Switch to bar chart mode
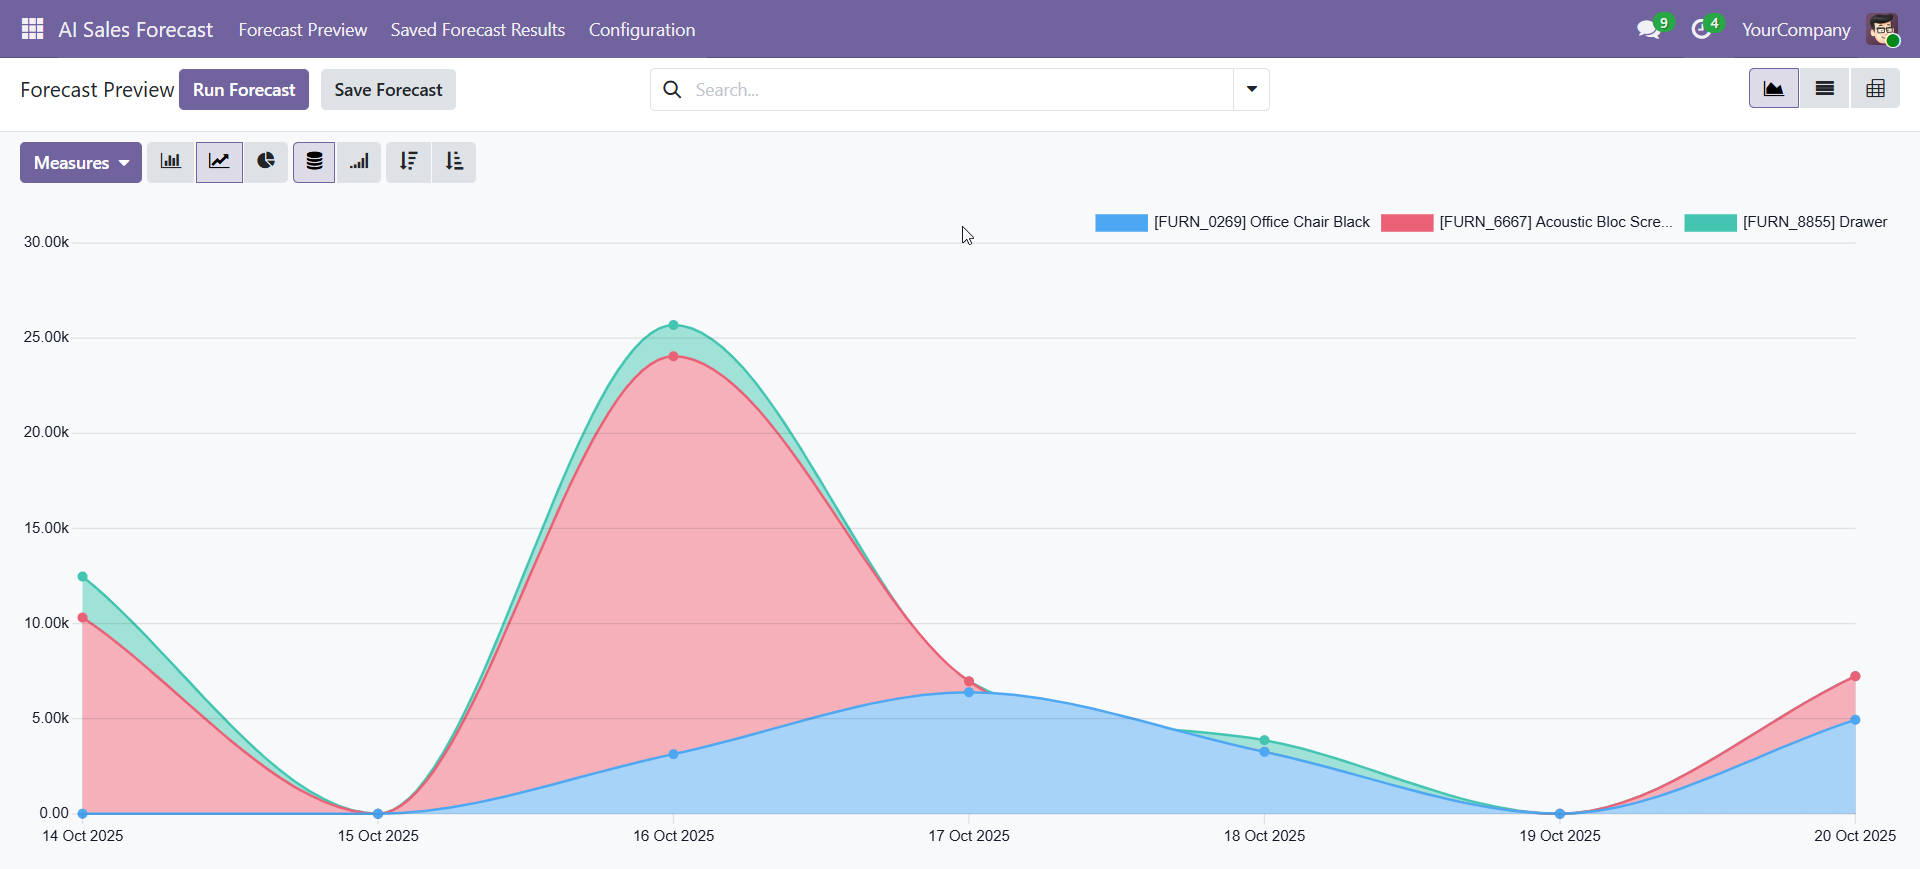This screenshot has width=1920, height=869. coord(171,162)
